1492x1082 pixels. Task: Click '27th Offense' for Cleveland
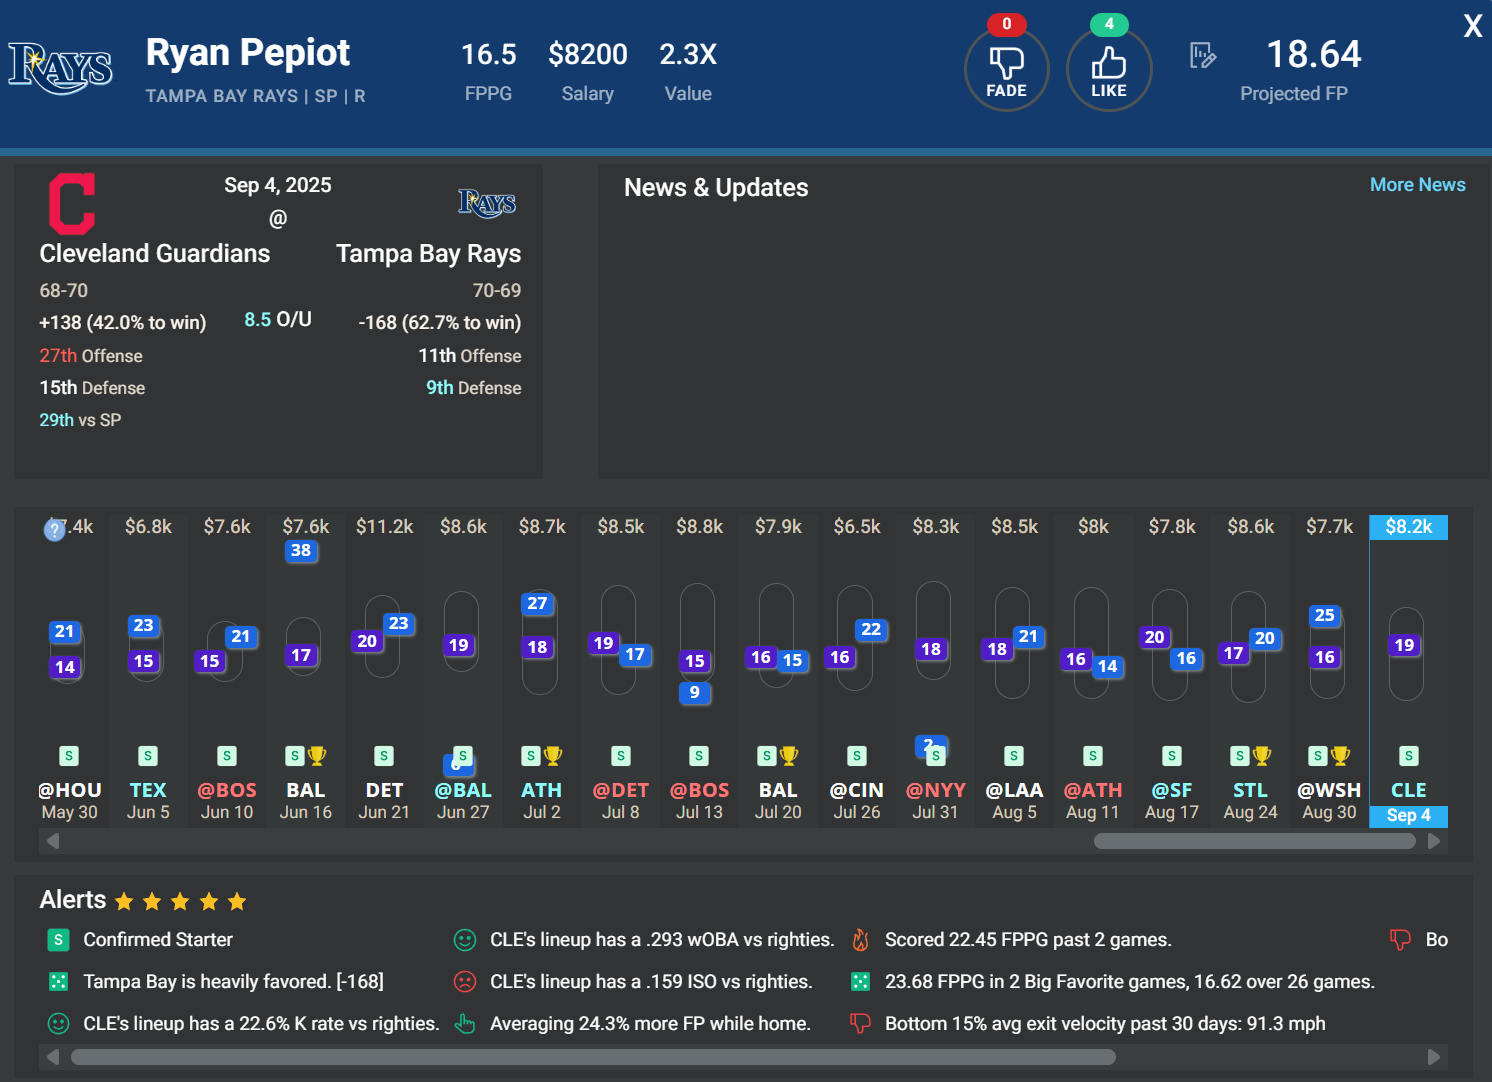[x=91, y=356]
